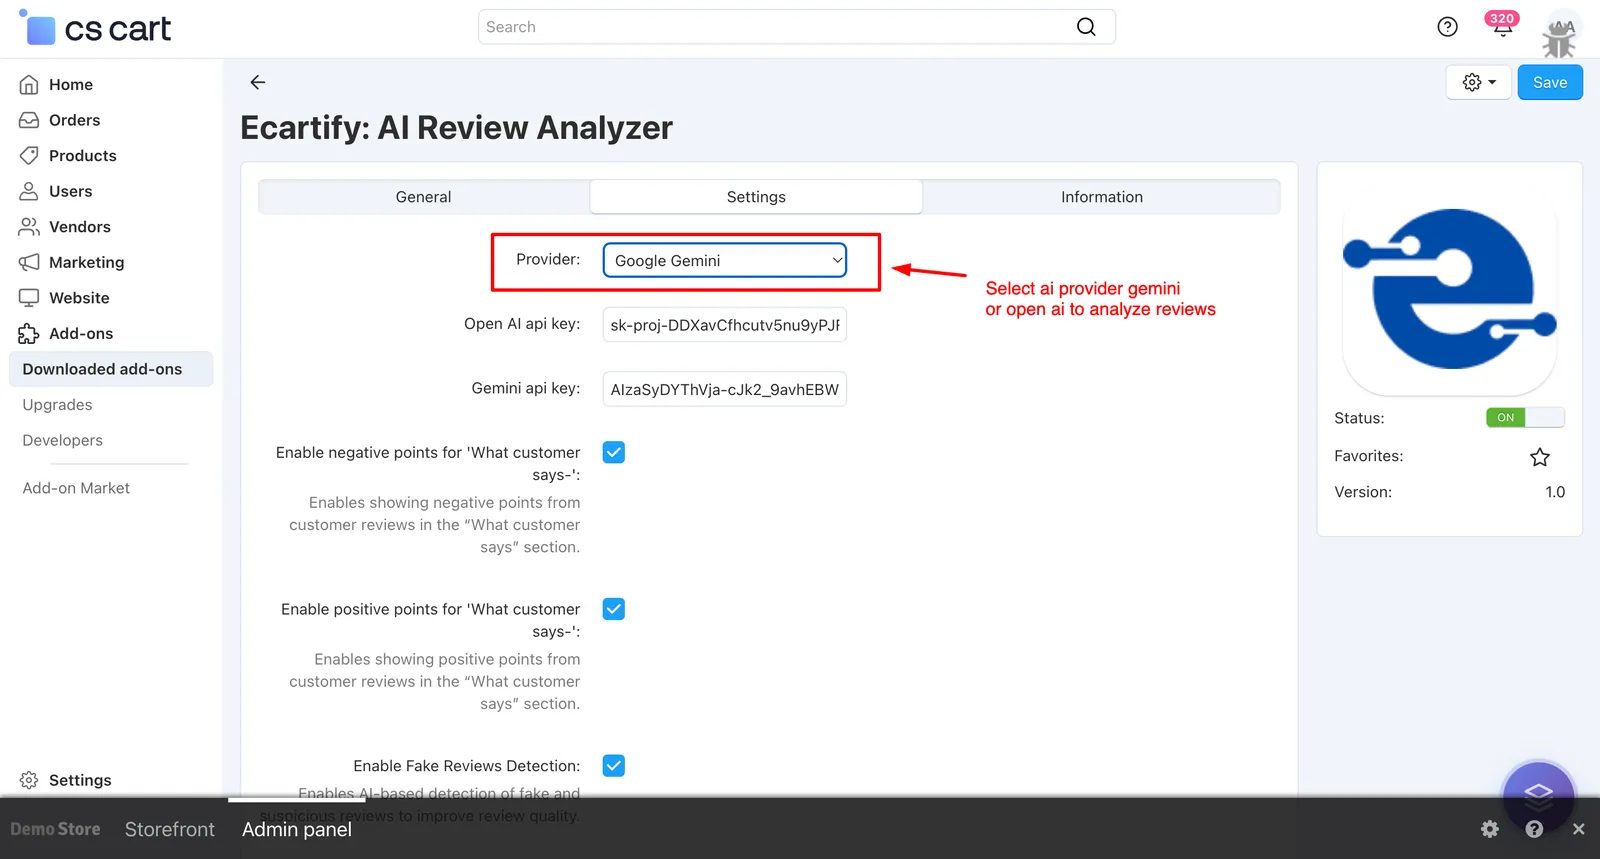Uncheck Enable Fake Reviews Detection checkbox
This screenshot has width=1600, height=859.
pyautogui.click(x=614, y=766)
